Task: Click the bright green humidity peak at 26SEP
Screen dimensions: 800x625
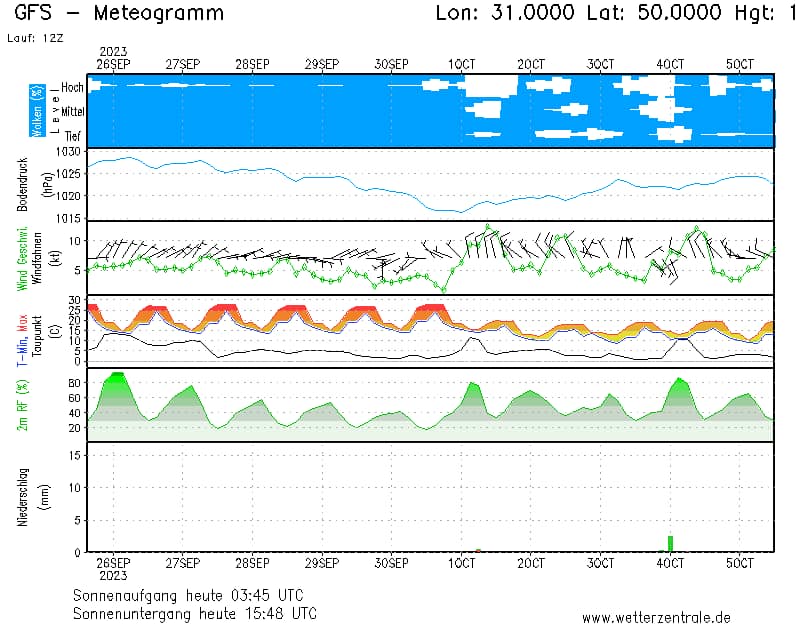Action: click(117, 378)
